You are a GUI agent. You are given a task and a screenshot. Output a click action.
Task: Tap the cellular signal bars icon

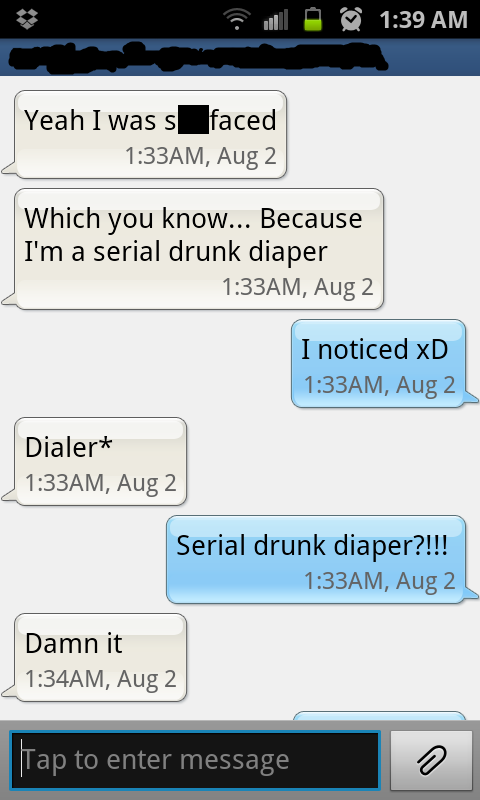(x=276, y=20)
